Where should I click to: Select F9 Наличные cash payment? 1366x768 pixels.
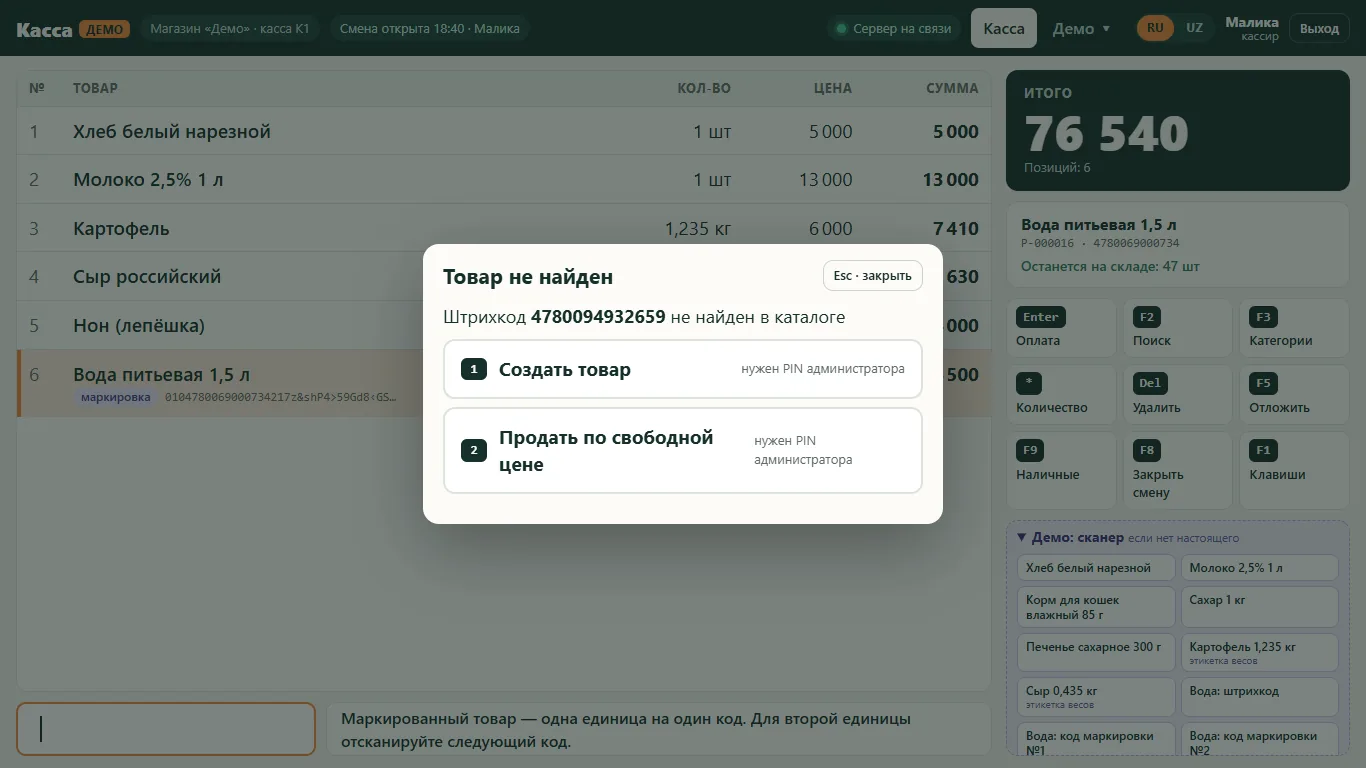(1061, 470)
